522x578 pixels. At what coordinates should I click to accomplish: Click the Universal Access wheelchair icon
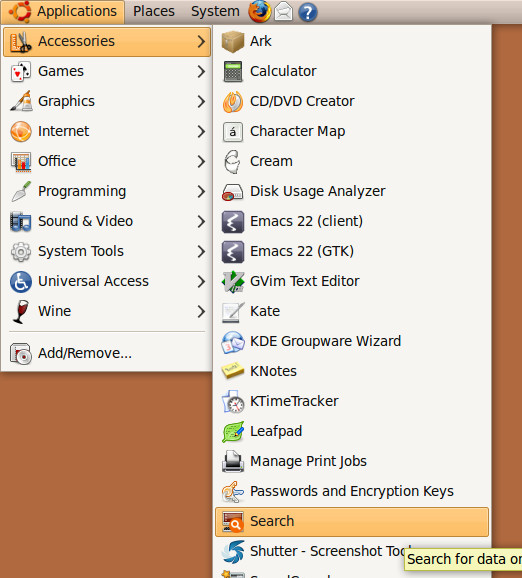pos(21,282)
